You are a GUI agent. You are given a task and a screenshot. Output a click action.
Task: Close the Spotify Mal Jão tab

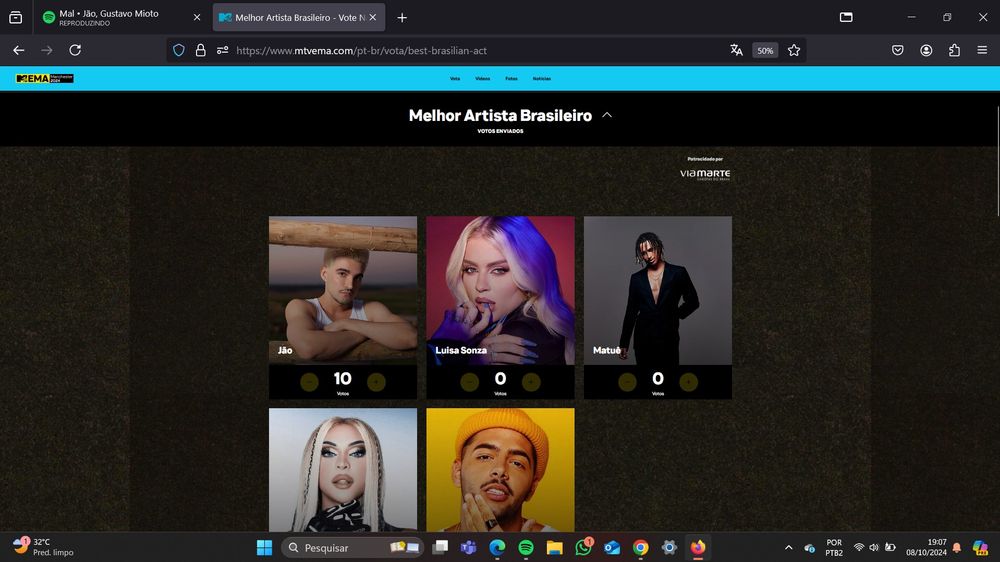click(197, 18)
